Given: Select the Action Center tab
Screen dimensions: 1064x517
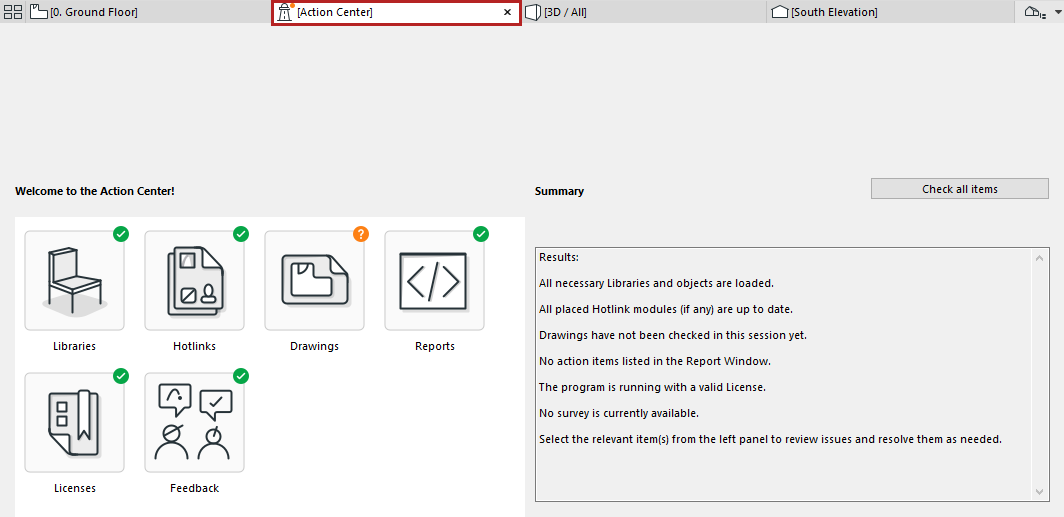Looking at the screenshot, I should (396, 12).
